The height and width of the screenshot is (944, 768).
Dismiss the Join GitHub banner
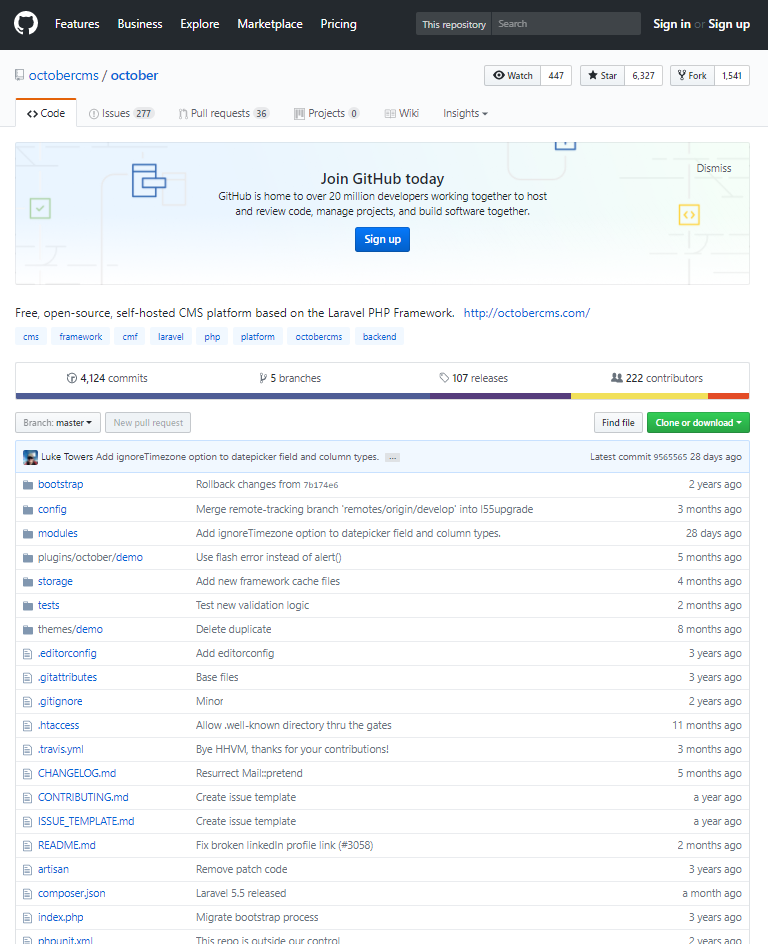[714, 168]
